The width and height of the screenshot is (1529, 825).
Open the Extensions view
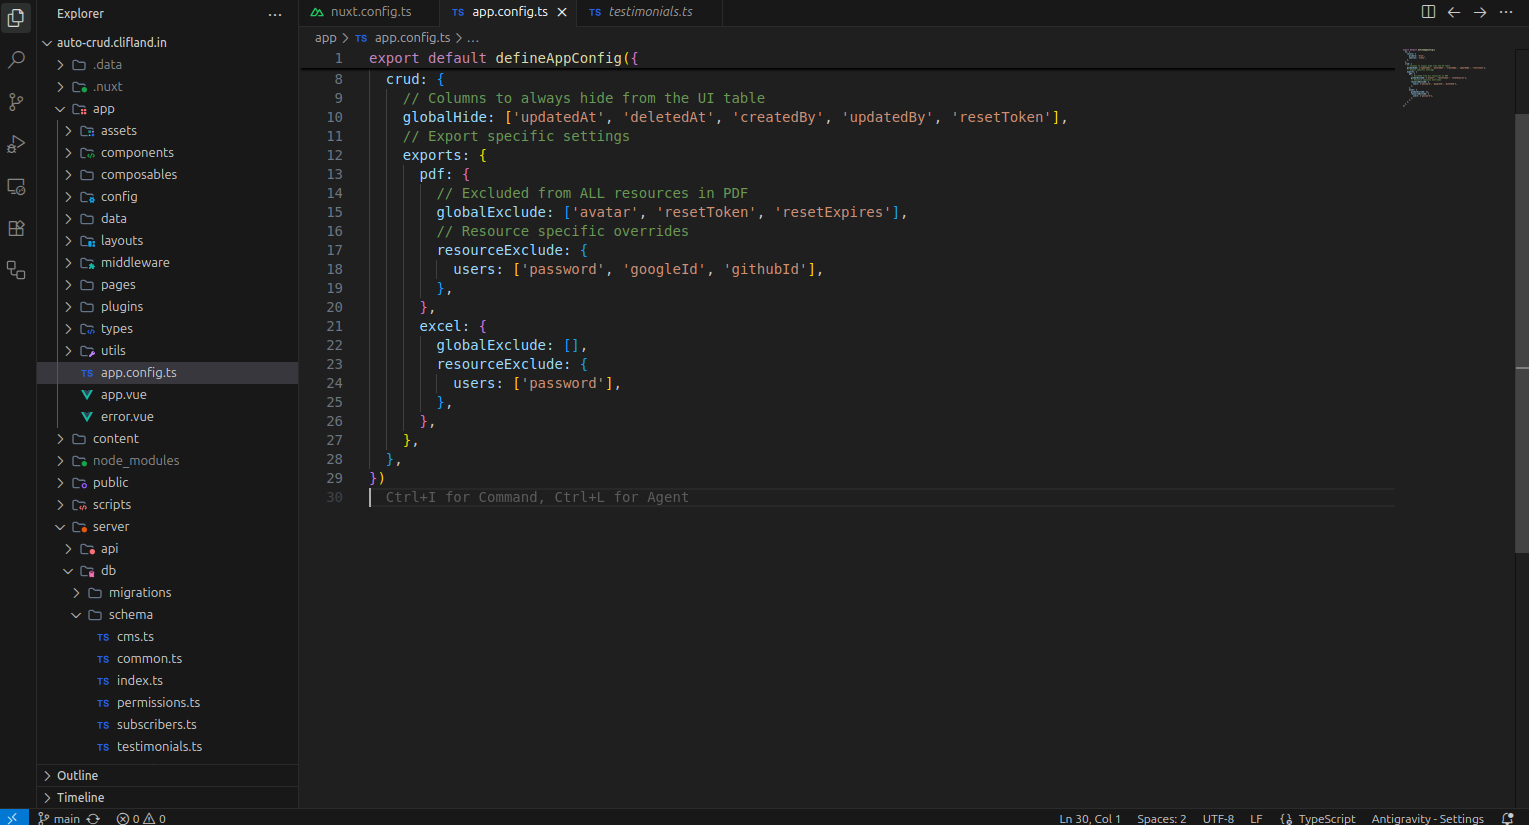(x=15, y=228)
